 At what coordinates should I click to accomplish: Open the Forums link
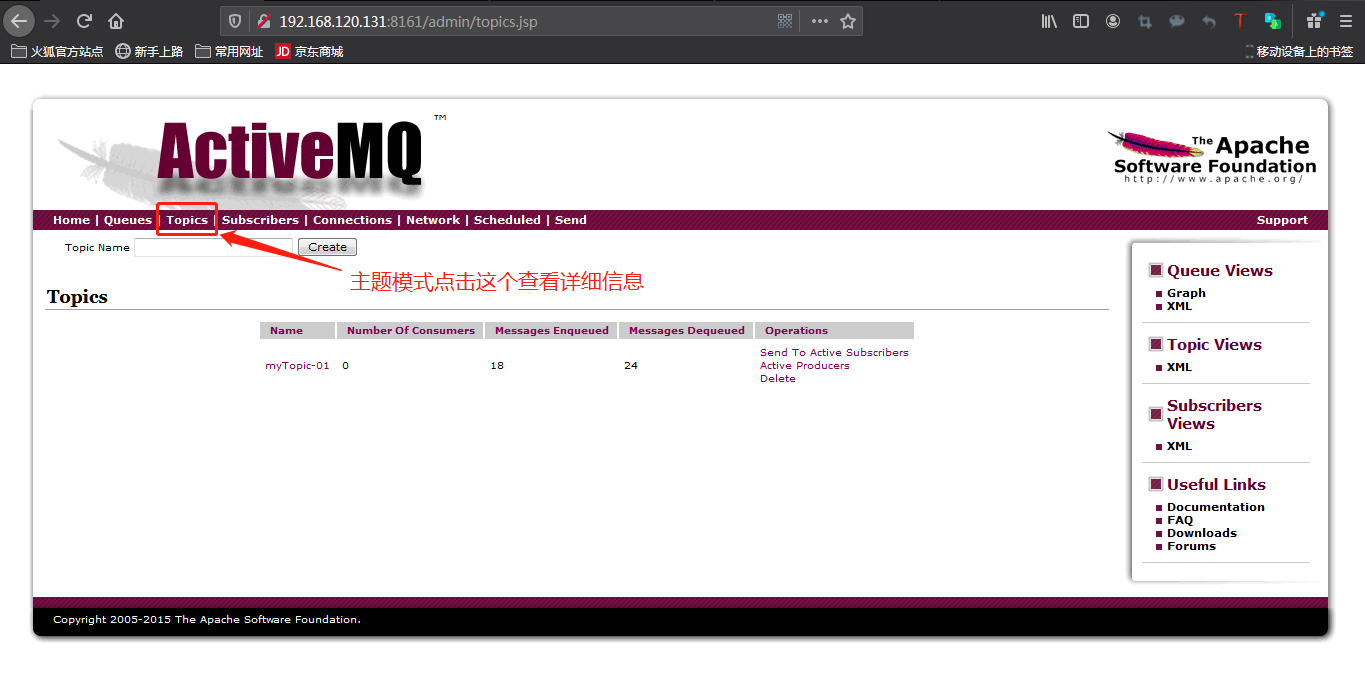coord(1191,546)
